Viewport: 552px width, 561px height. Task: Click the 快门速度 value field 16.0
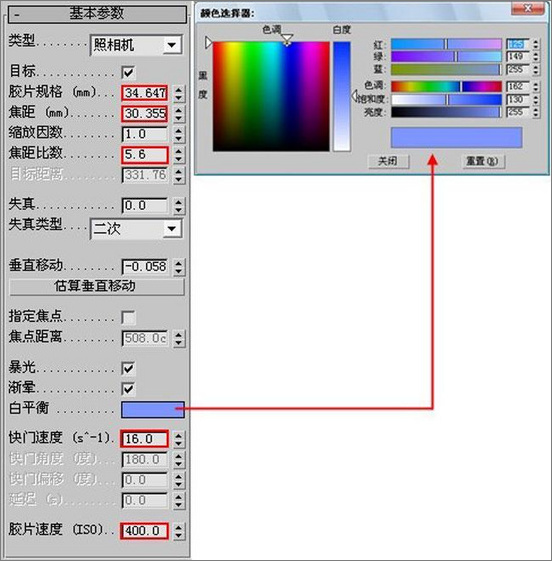pyautogui.click(x=145, y=439)
